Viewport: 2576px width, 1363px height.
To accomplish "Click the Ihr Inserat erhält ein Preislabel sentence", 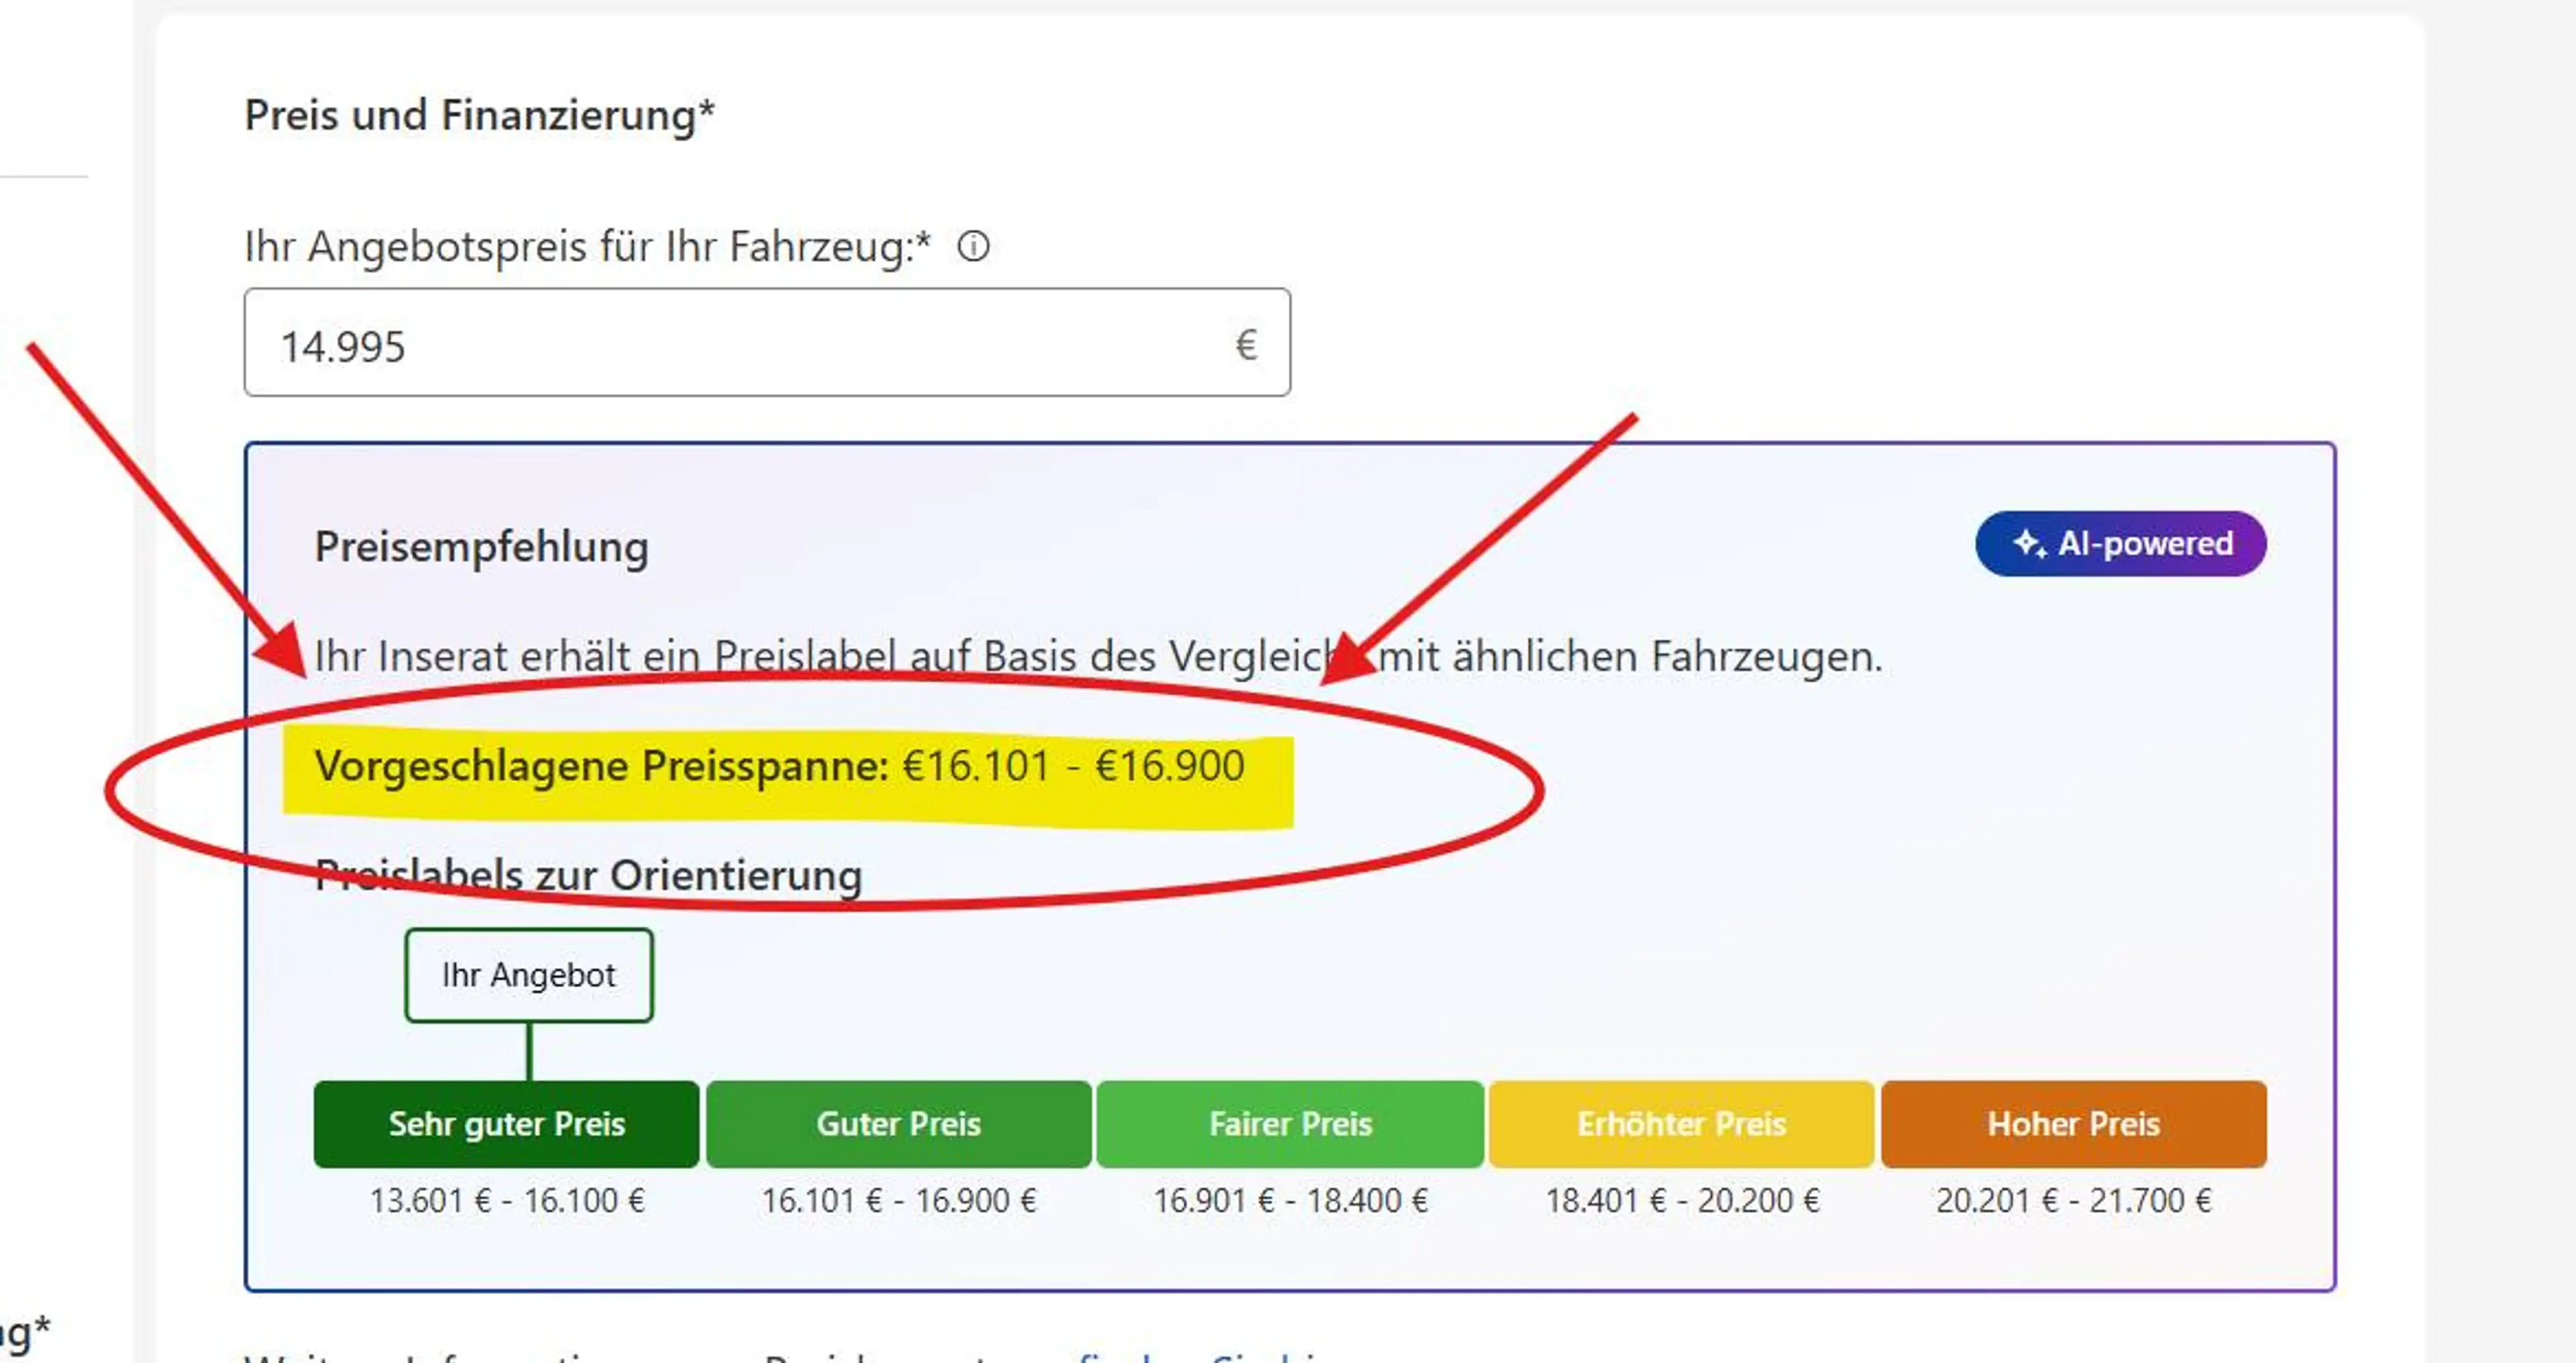I will click(x=1098, y=657).
